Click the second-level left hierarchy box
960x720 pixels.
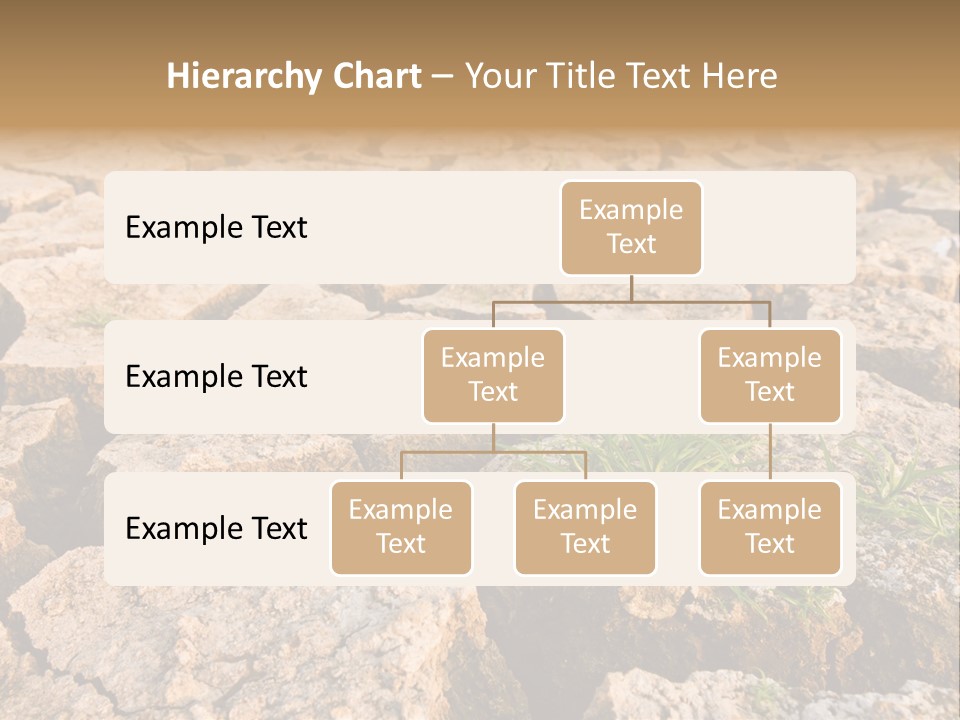(x=493, y=376)
